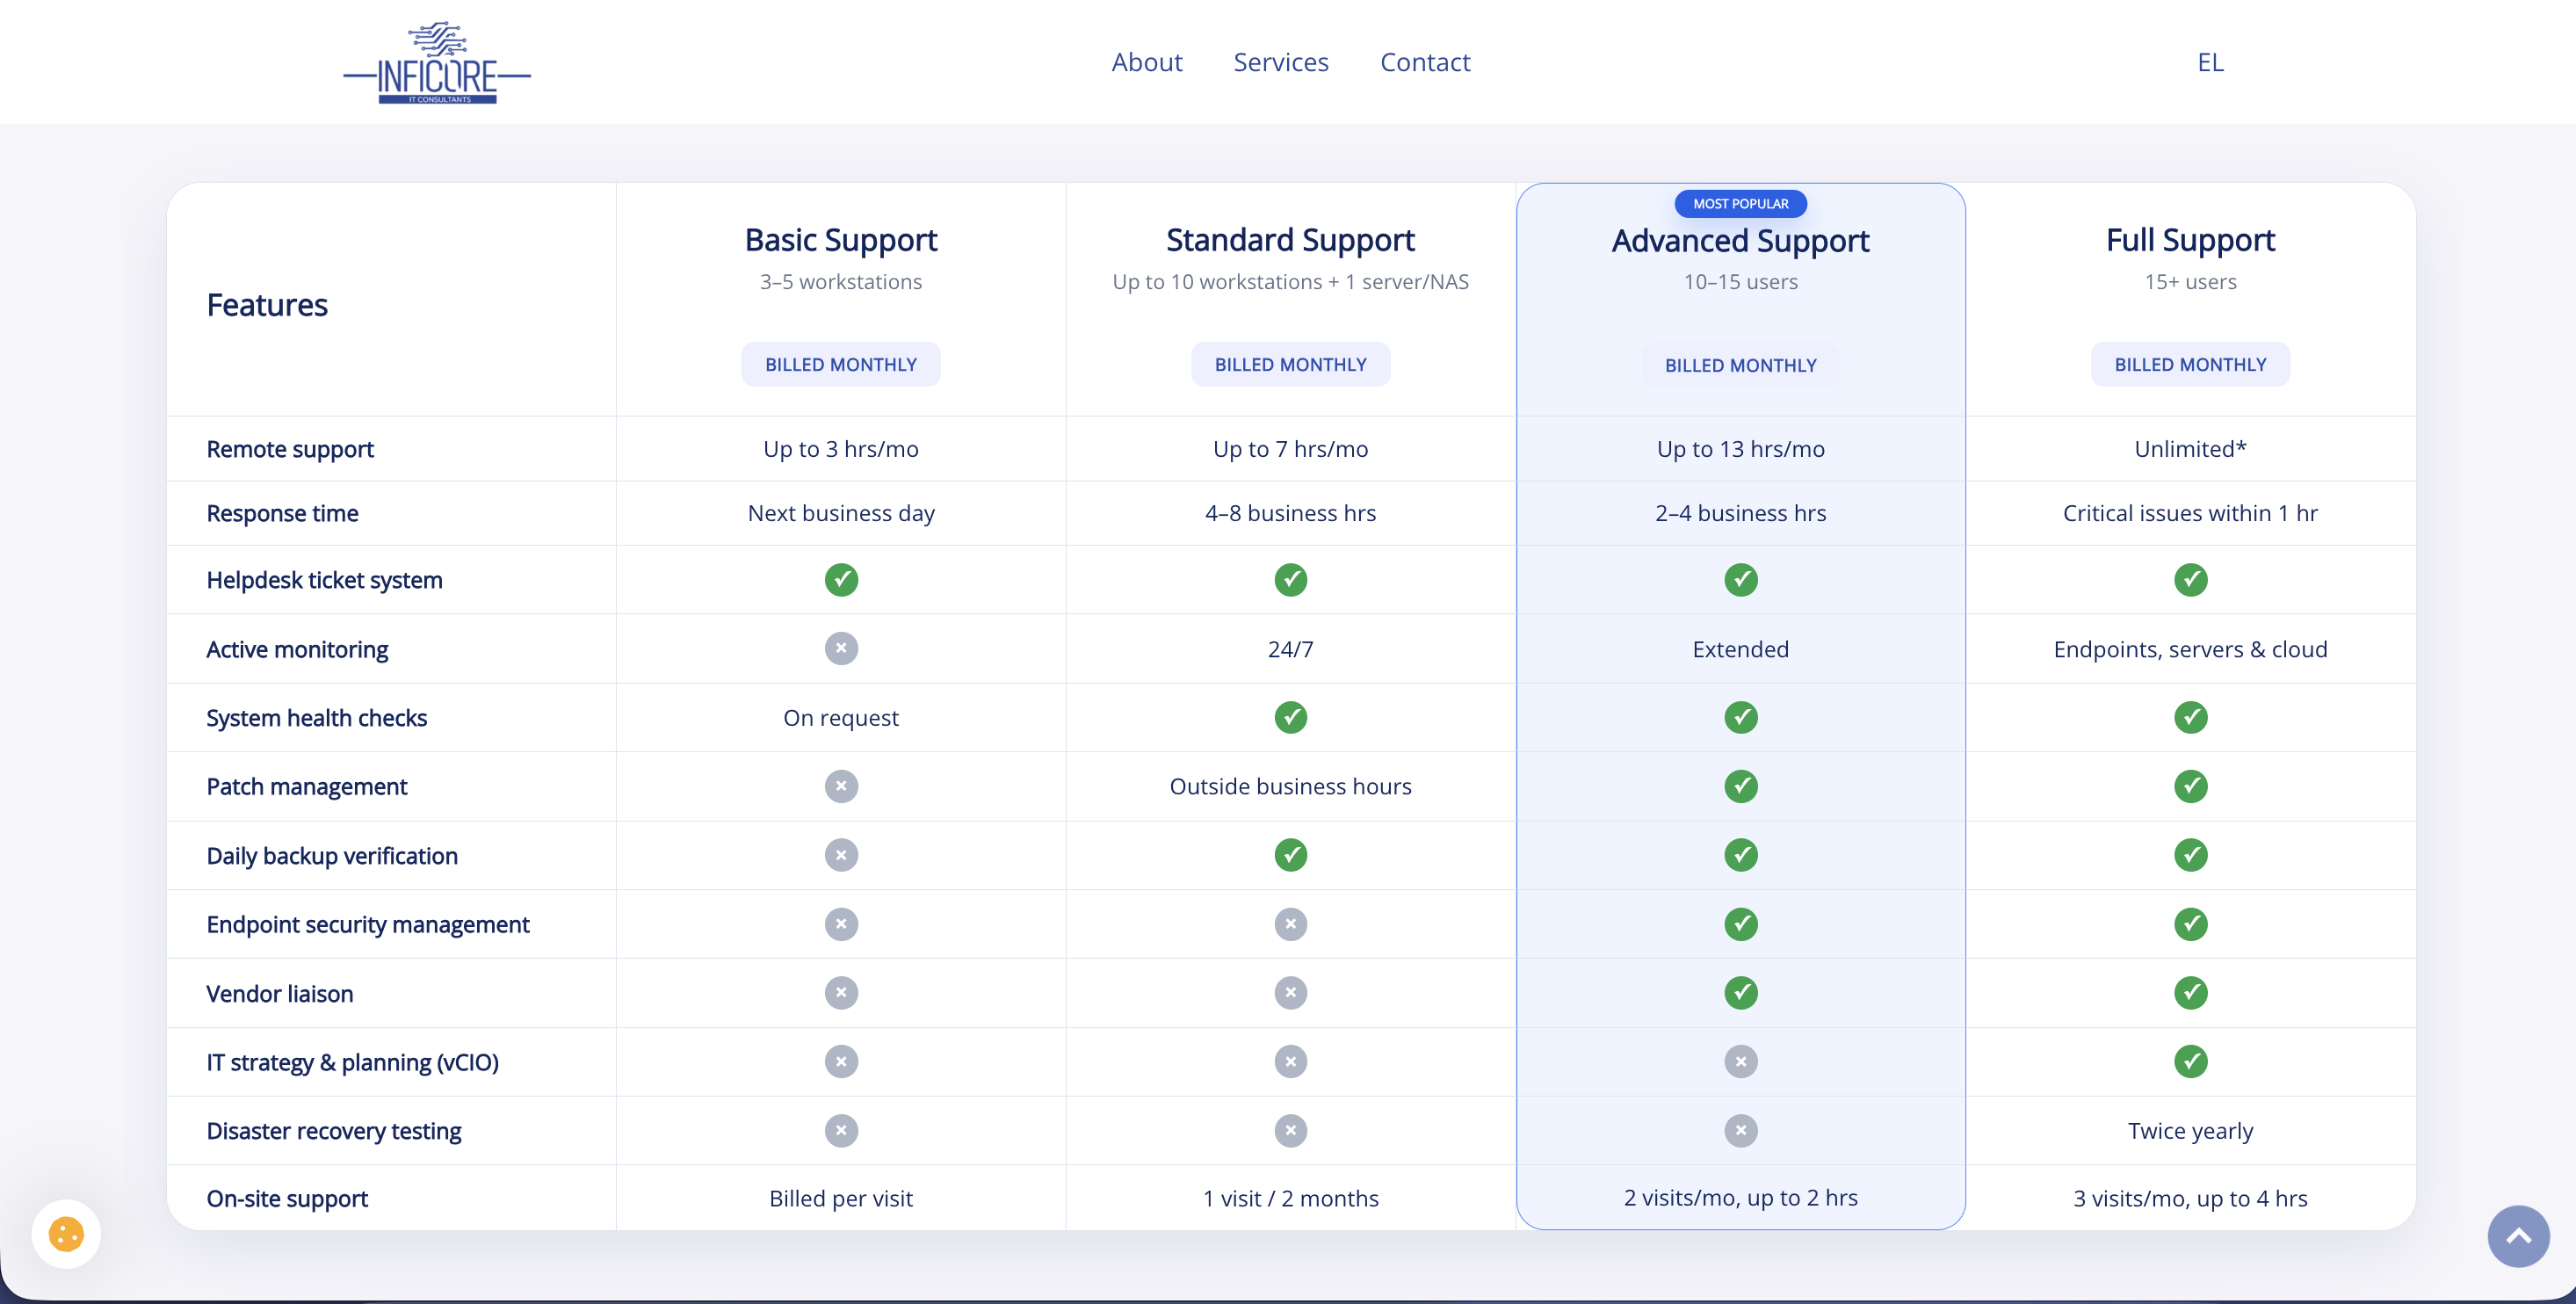Click Advanced Support vCIO cross icon
Viewport: 2576px width, 1304px height.
click(x=1740, y=1062)
